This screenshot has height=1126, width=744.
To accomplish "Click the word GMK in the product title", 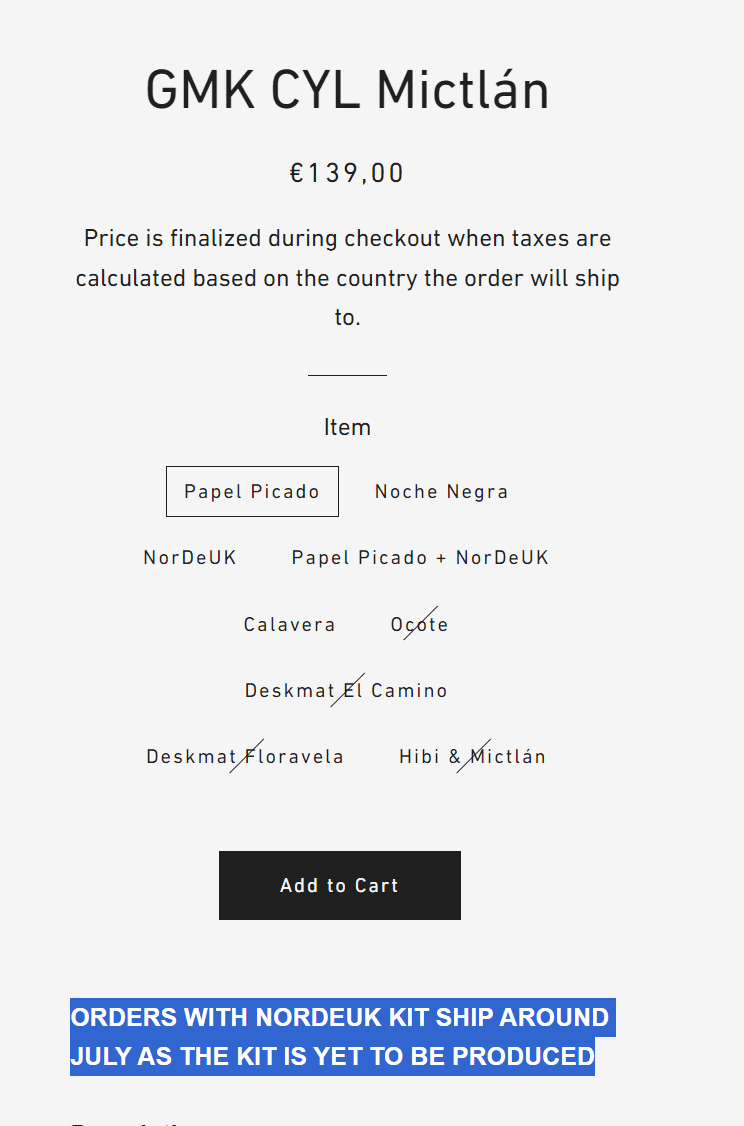I will click(x=201, y=90).
